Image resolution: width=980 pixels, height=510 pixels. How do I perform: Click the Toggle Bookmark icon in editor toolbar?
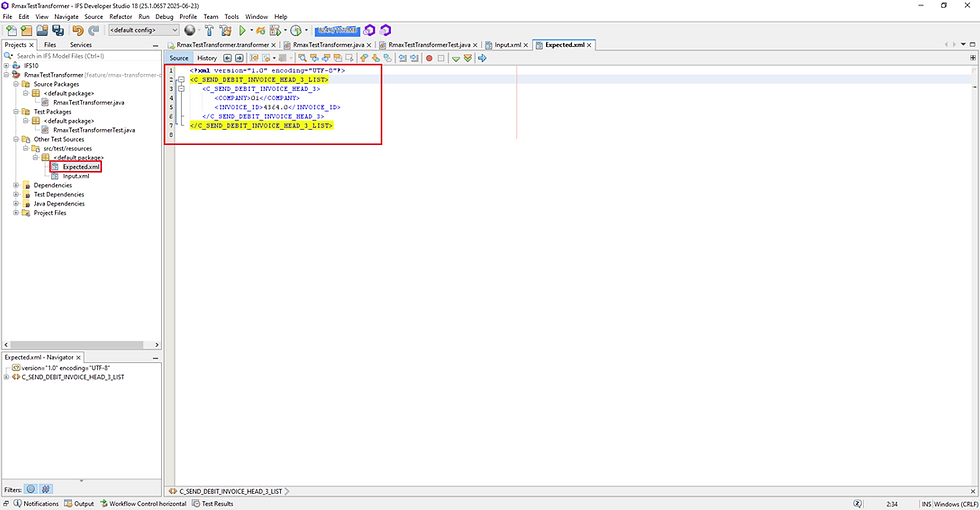click(x=388, y=58)
